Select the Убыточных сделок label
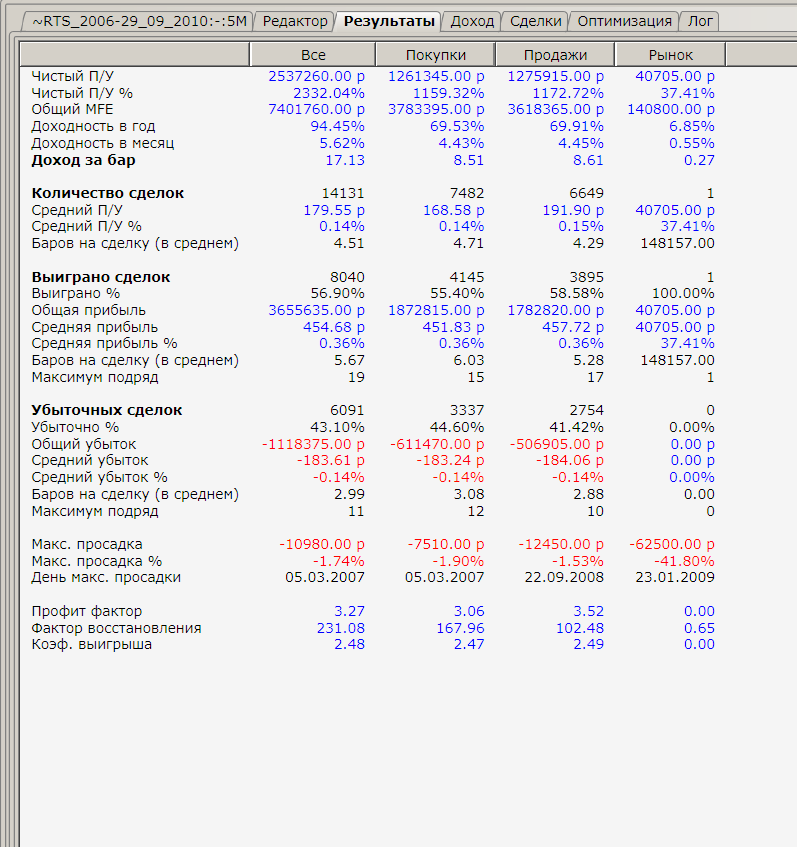797x847 pixels. [x=107, y=411]
